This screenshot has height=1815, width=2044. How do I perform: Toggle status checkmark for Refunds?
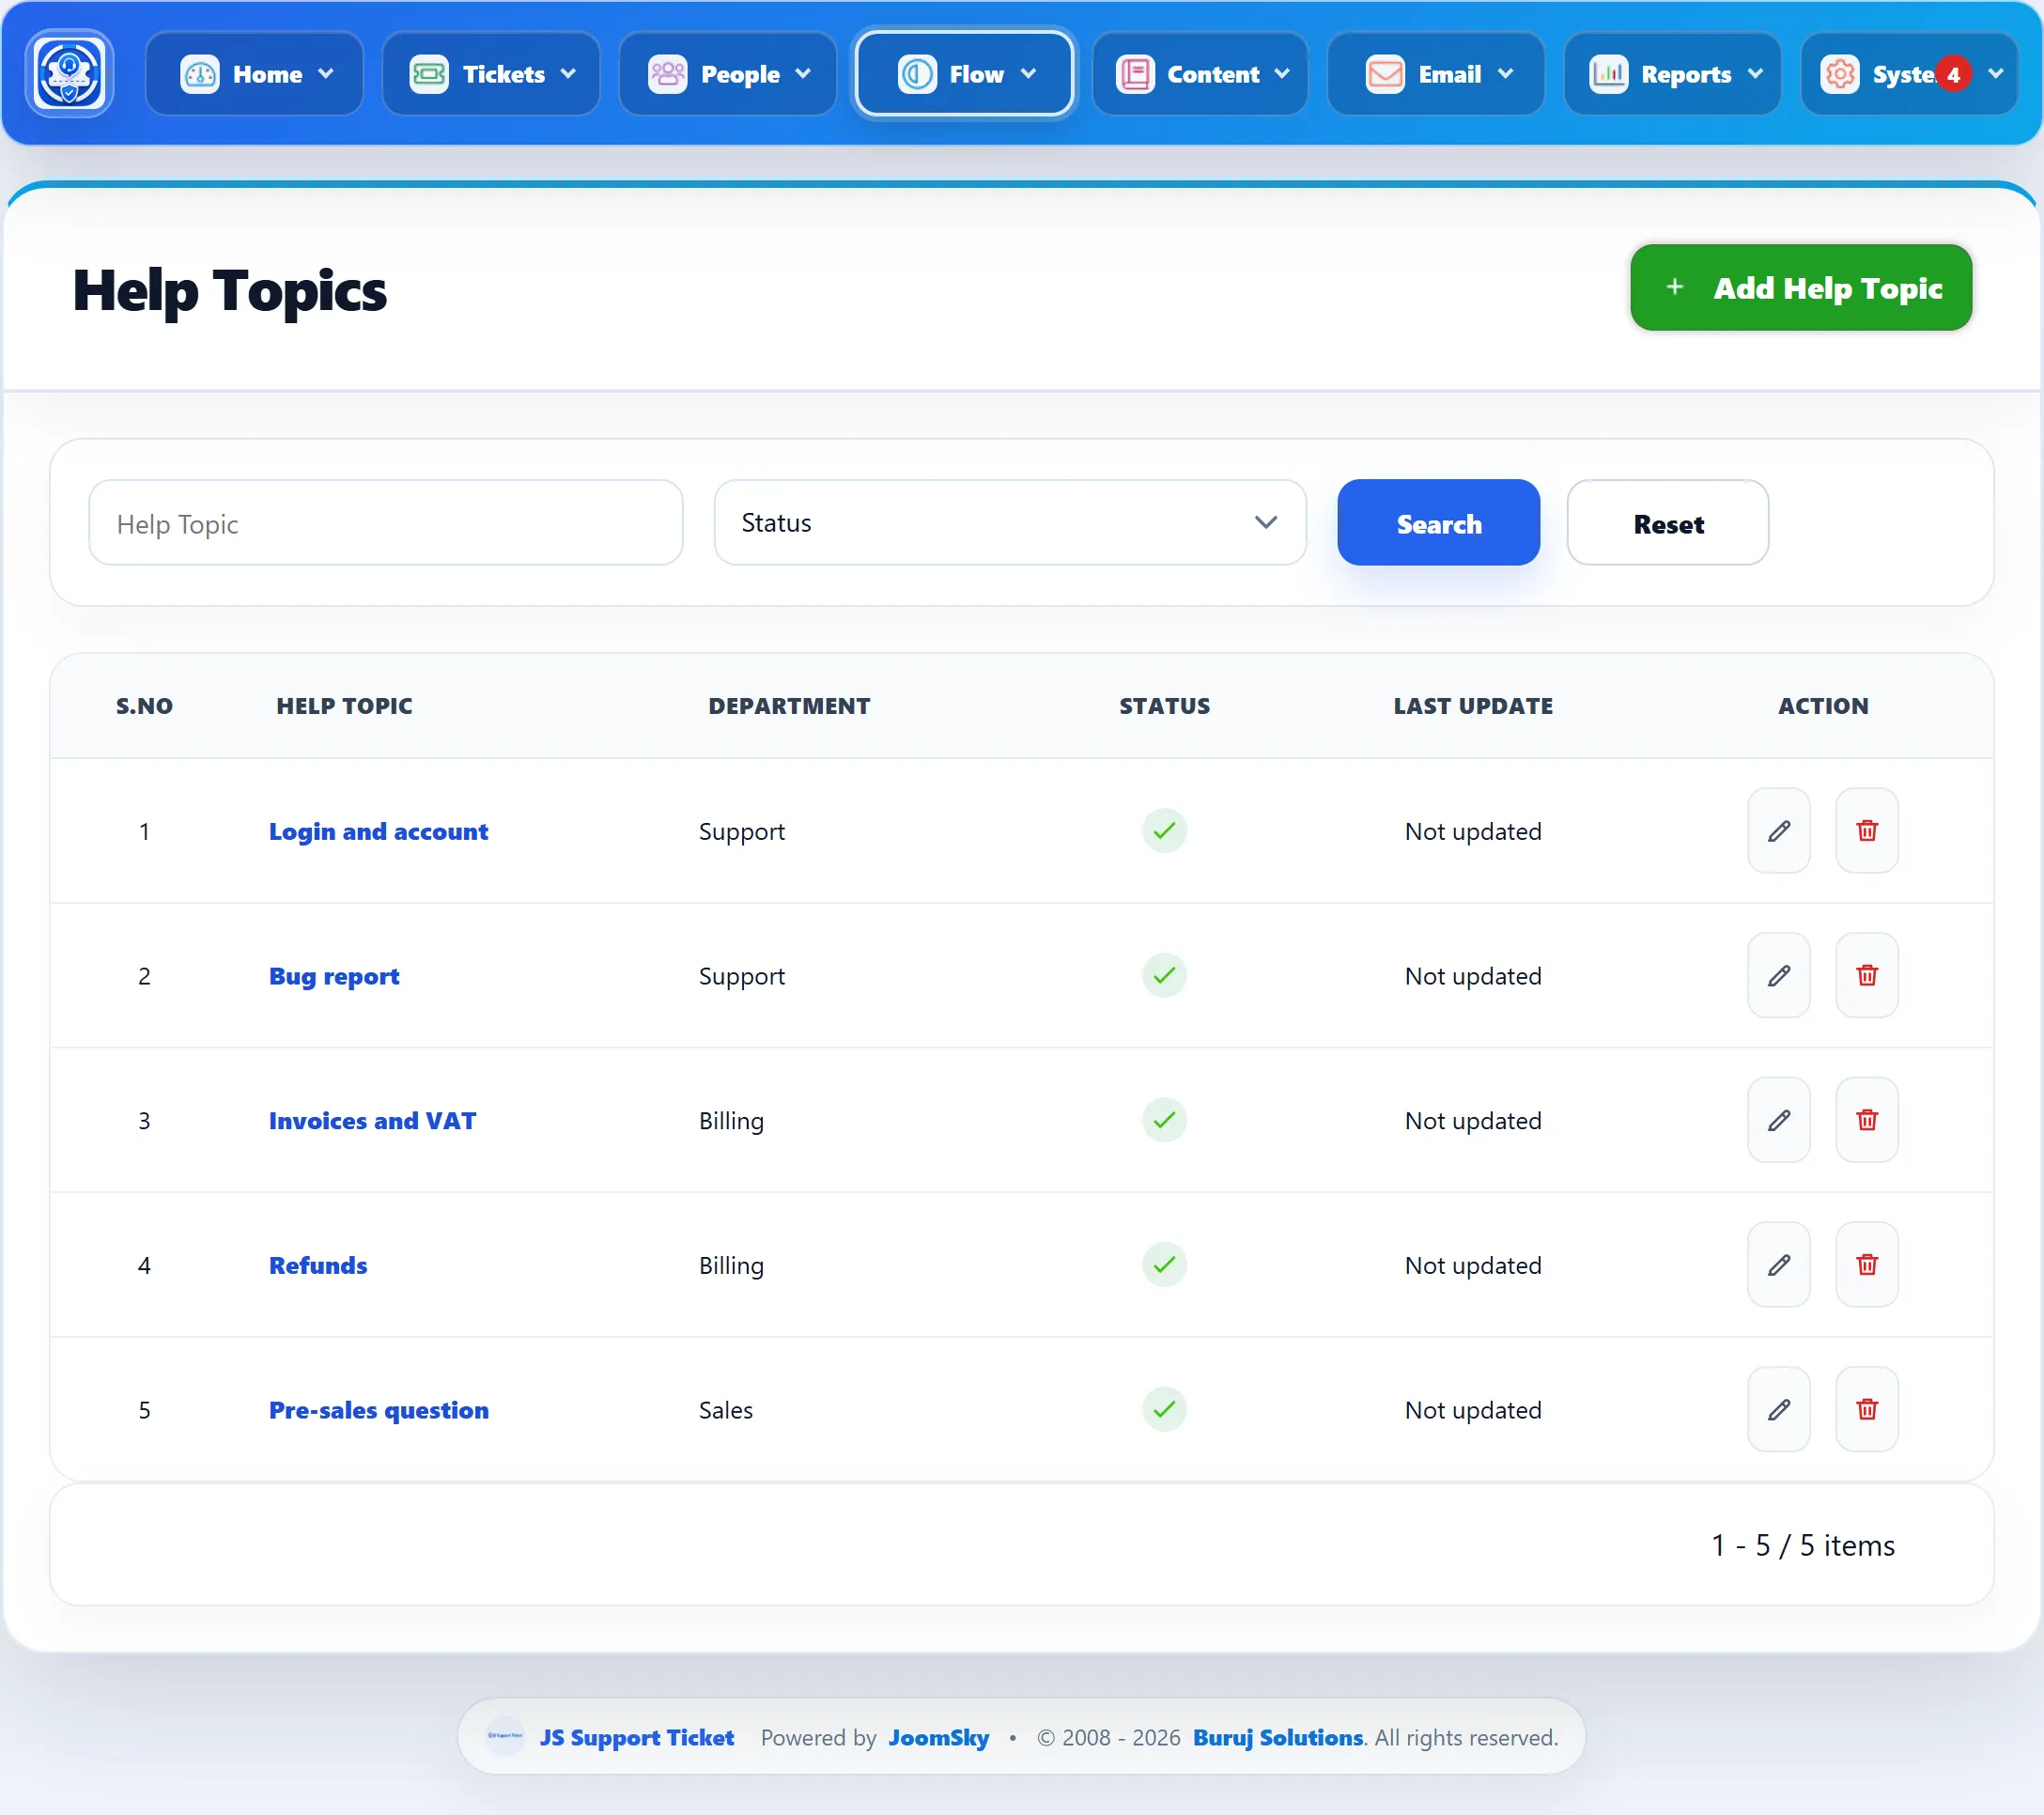(1164, 1265)
